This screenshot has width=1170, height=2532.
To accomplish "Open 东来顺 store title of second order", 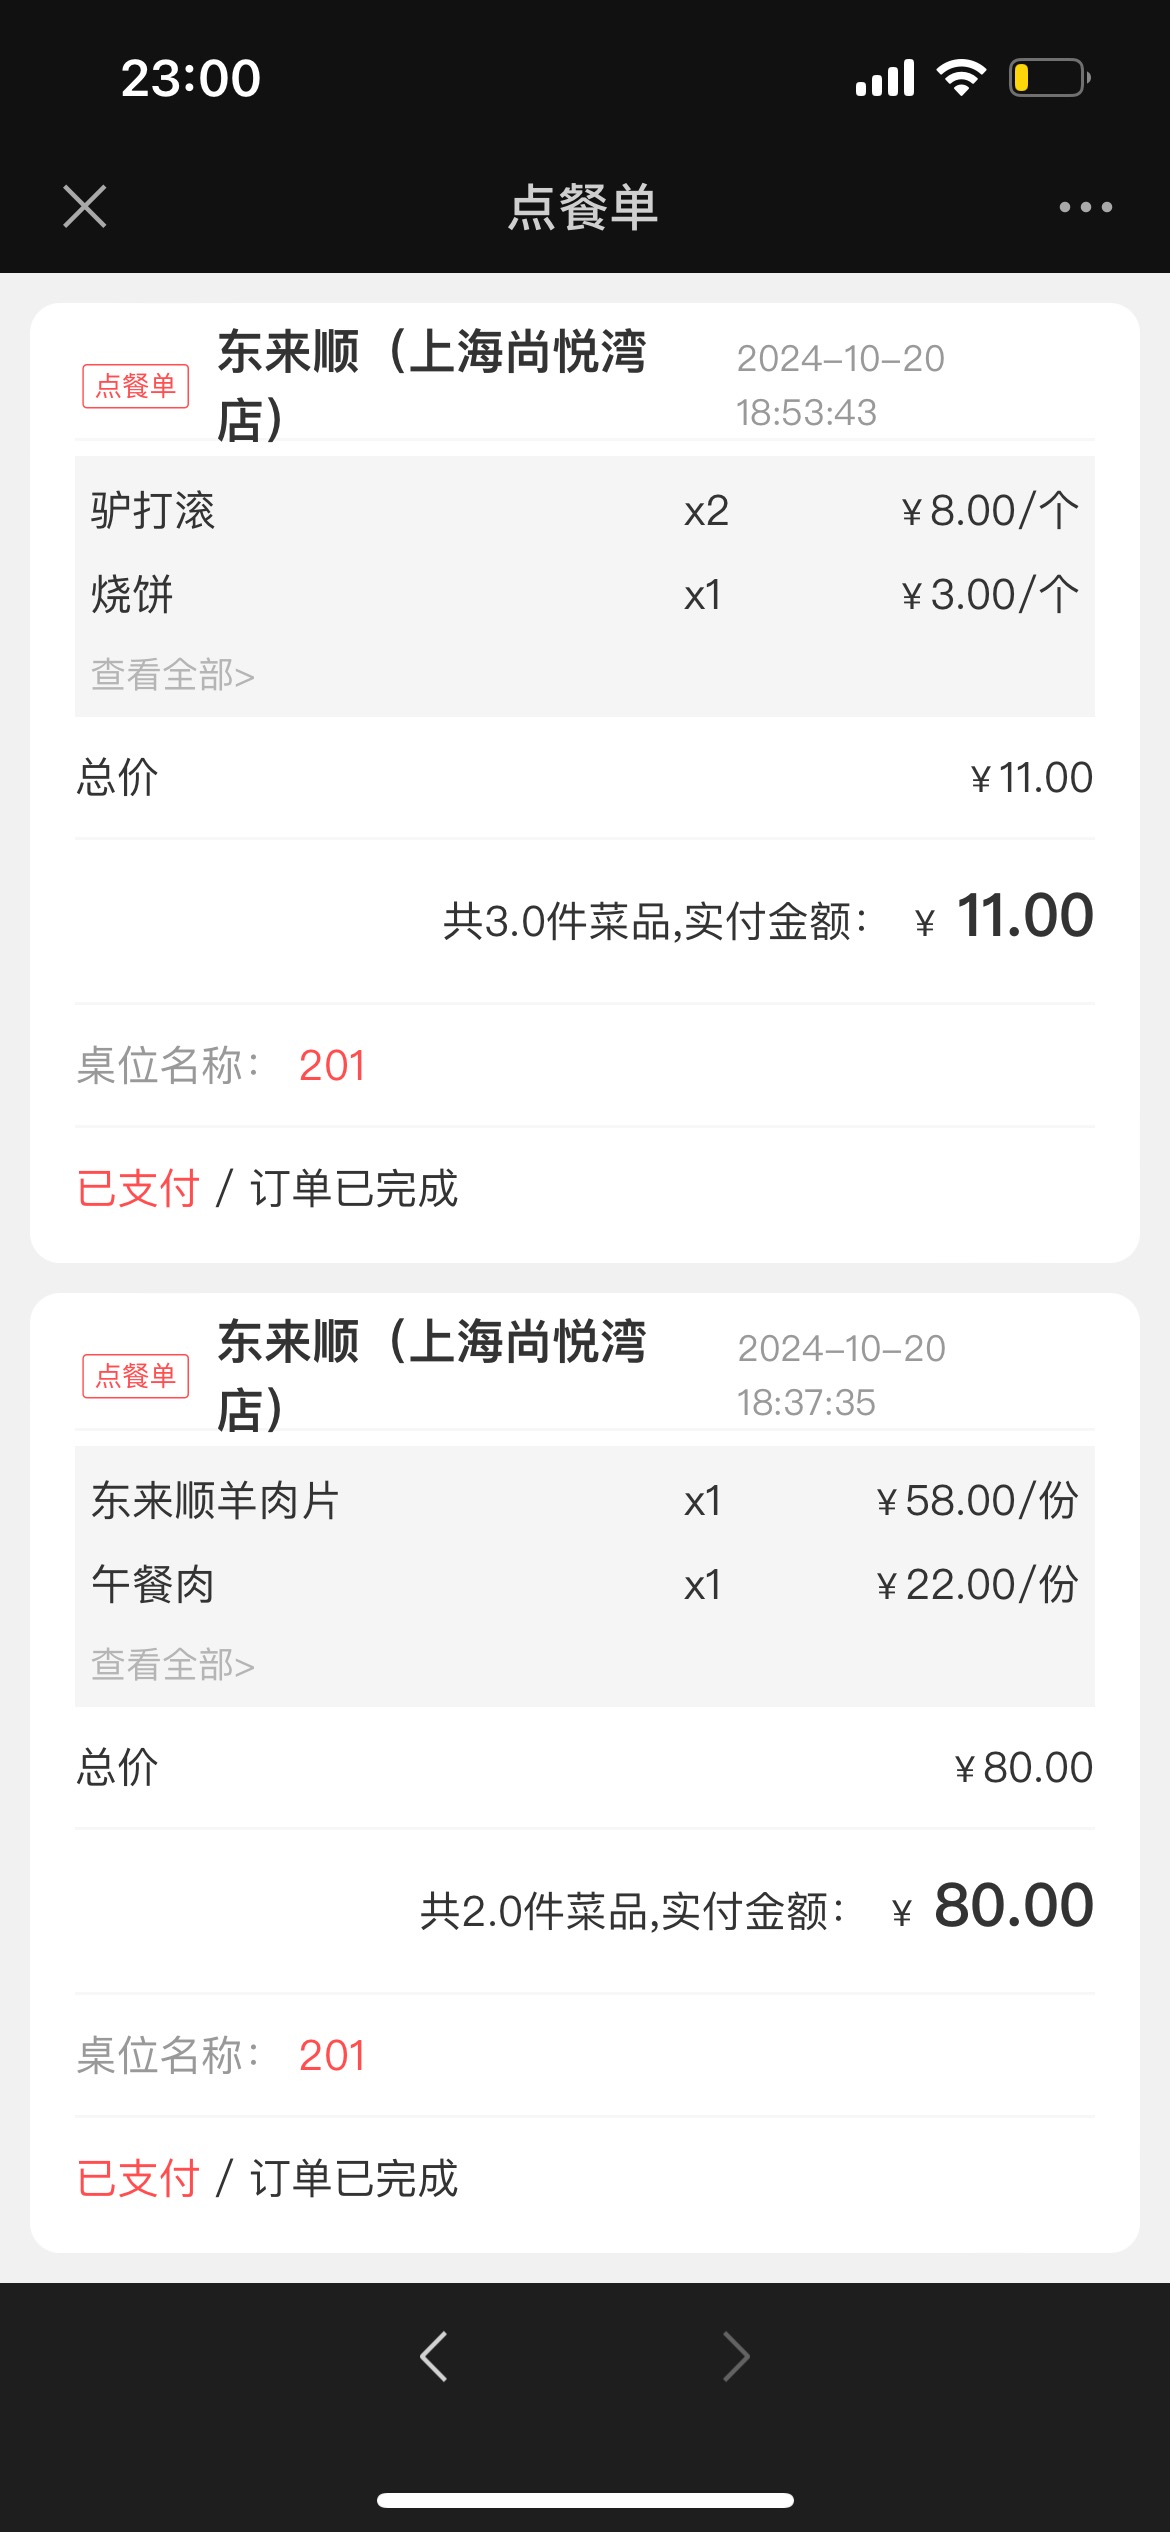I will [x=432, y=1375].
